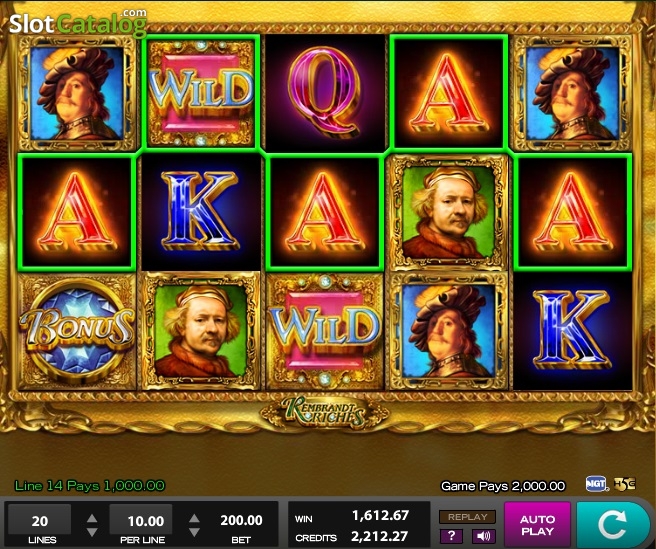Click the 20 lines value field
Viewport: 656px width, 549px height.
point(40,520)
